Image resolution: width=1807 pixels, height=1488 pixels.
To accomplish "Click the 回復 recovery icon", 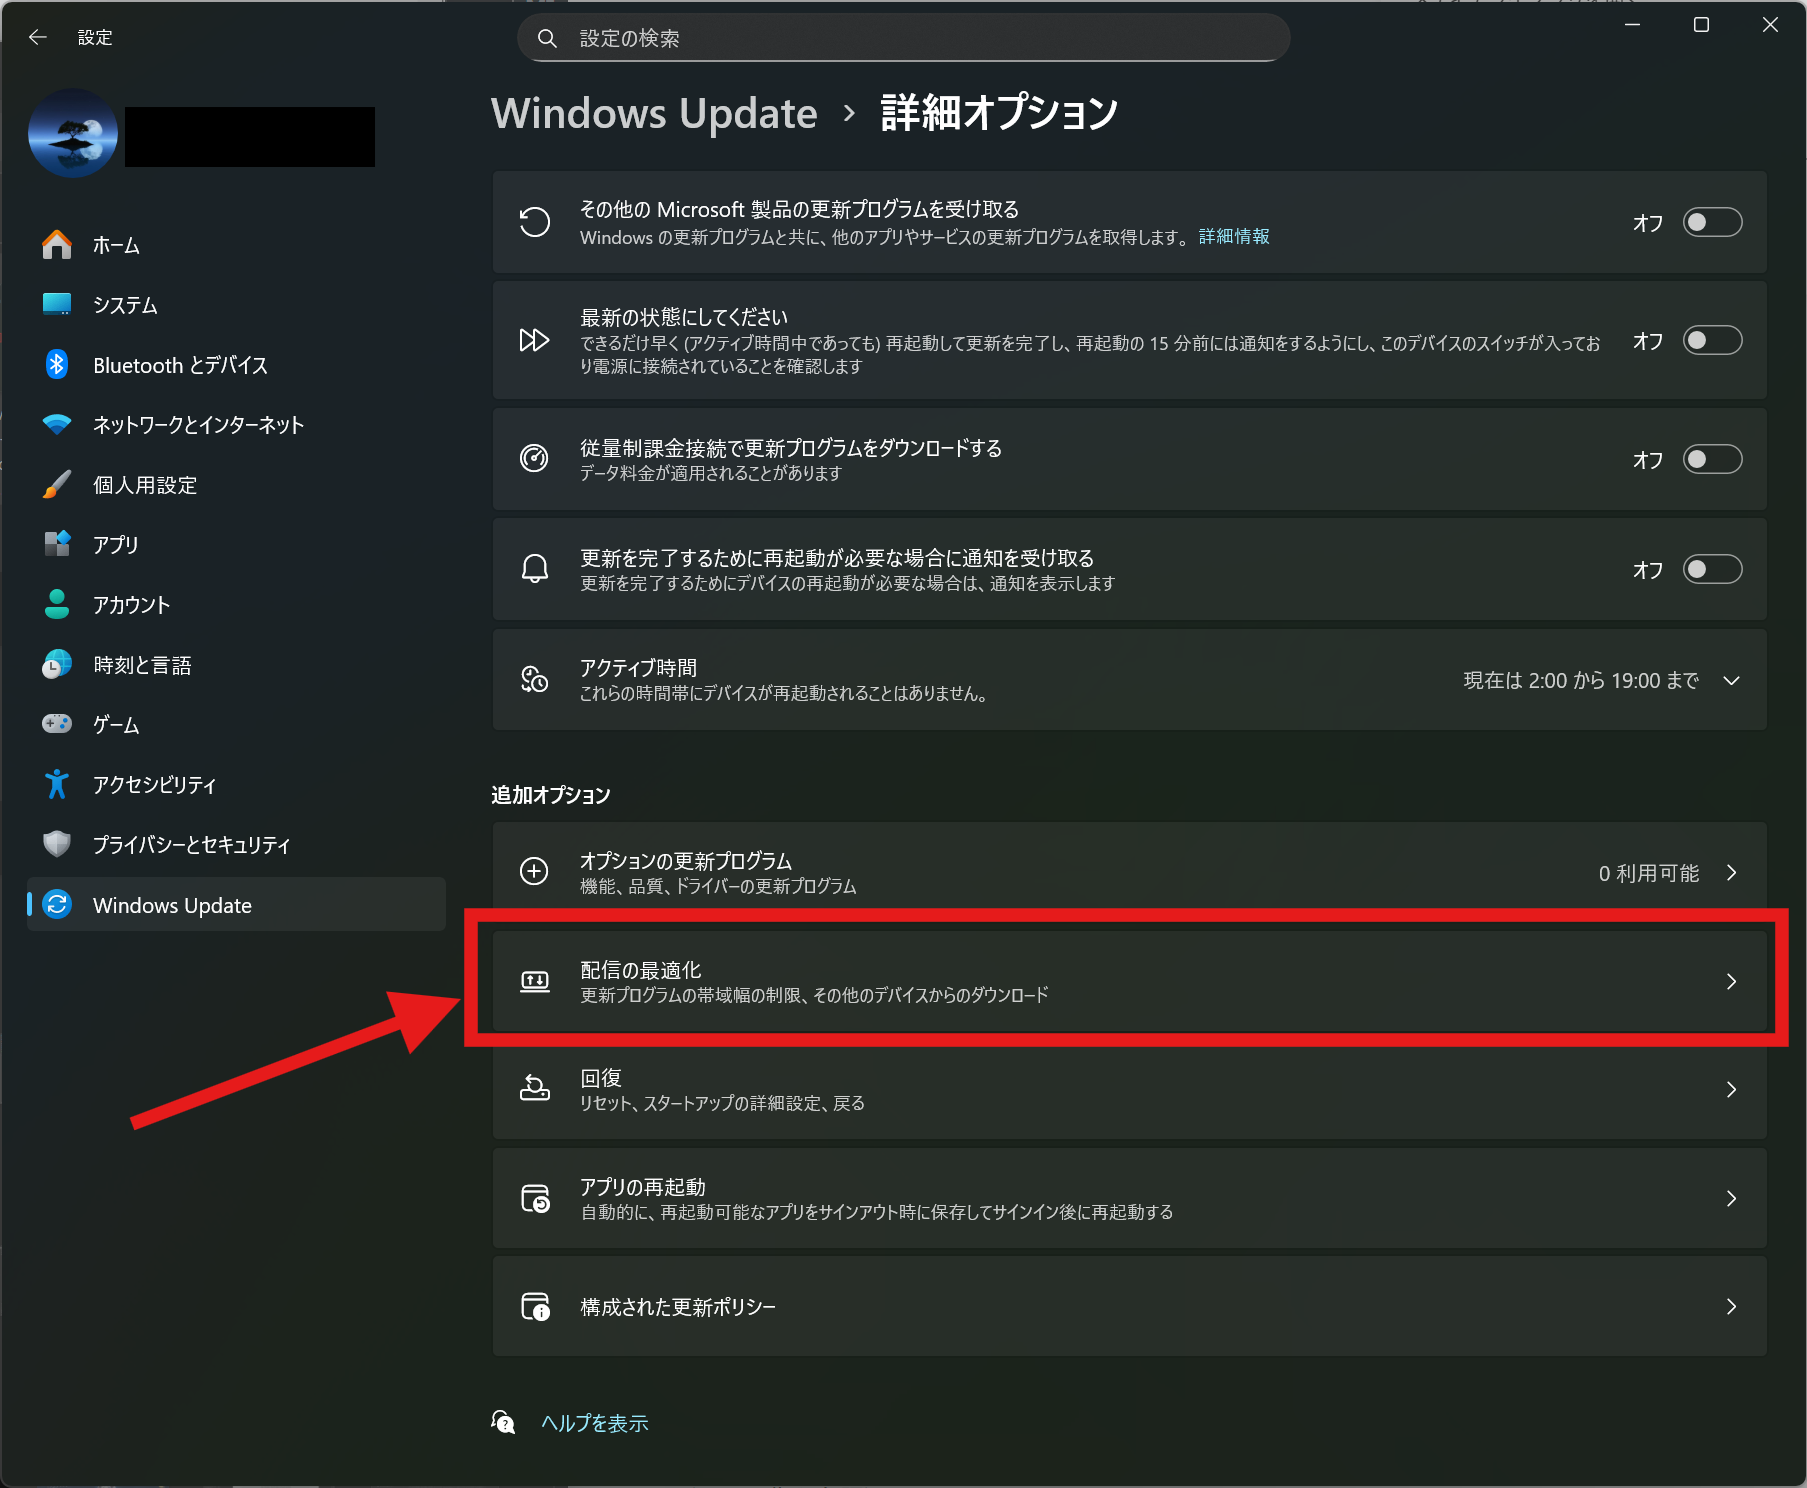I will tap(535, 1089).
